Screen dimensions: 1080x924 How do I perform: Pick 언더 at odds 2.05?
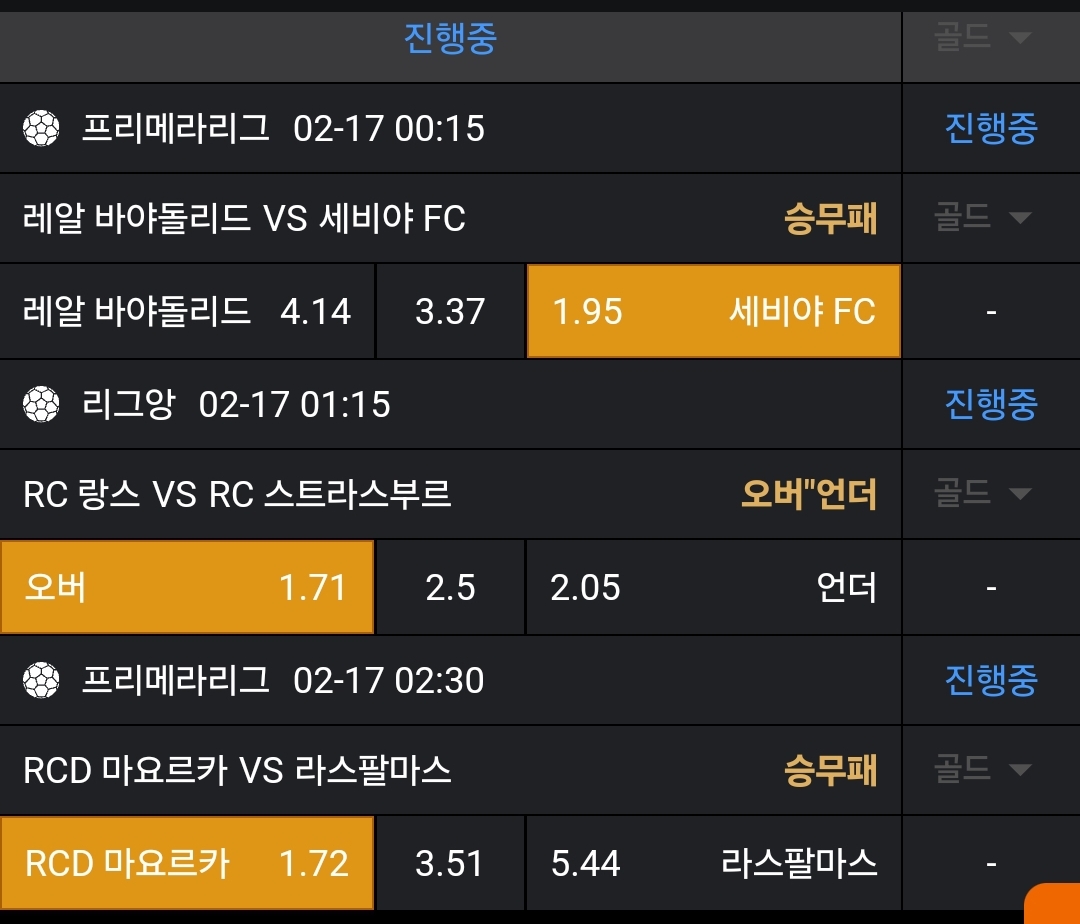(713, 587)
